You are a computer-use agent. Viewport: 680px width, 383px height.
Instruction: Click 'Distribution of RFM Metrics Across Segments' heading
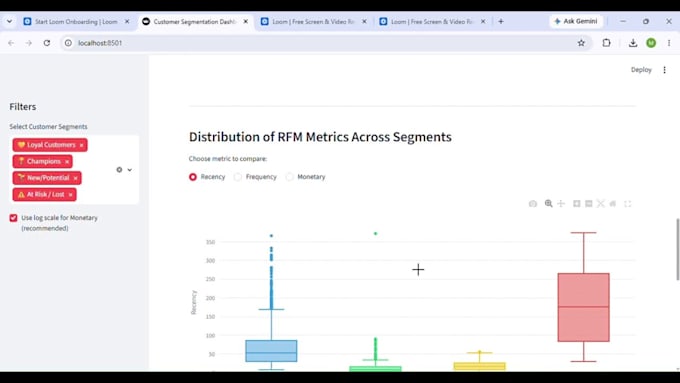click(320, 137)
